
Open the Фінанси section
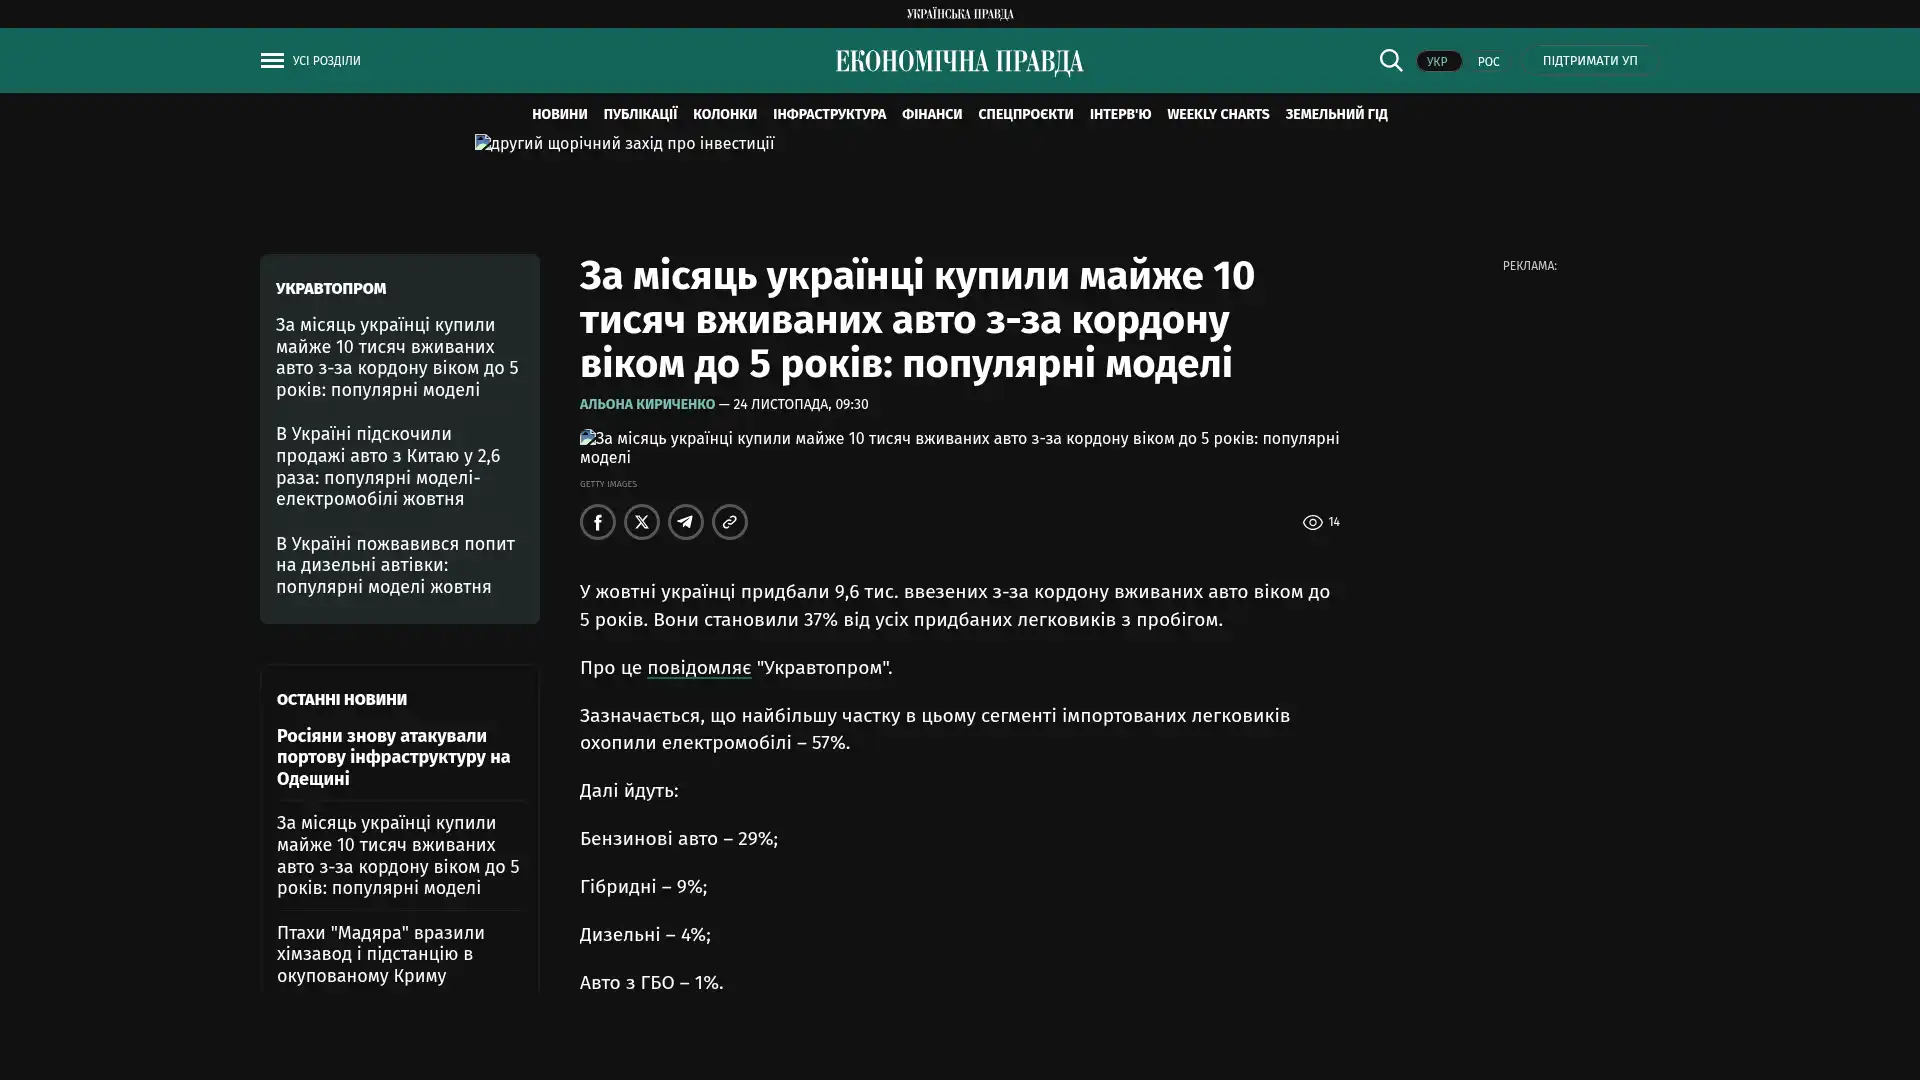(931, 114)
